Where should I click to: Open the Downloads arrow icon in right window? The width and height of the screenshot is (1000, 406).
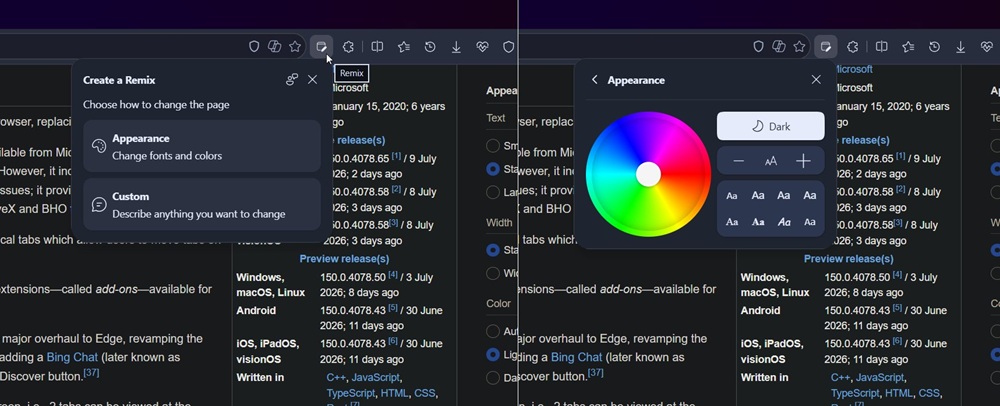tap(960, 47)
